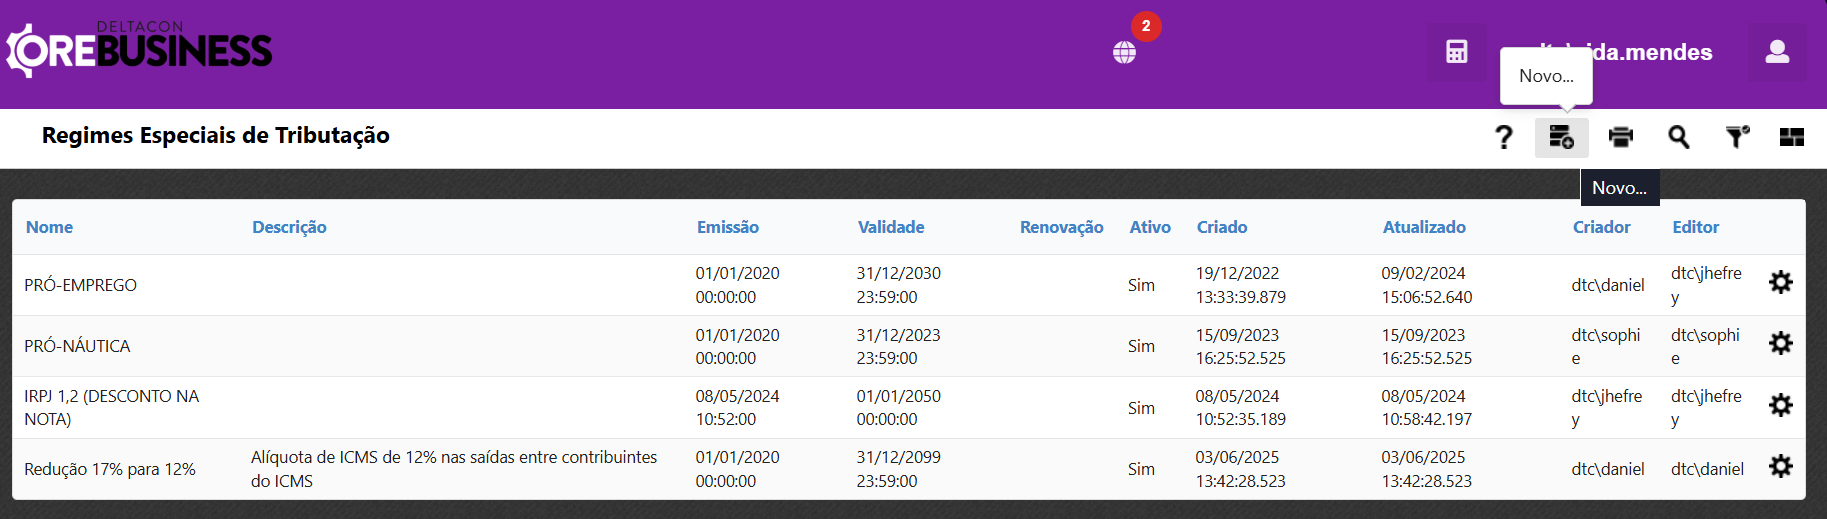Sort by the Atualizado column header
Viewport: 1827px width, 519px height.
coord(1423,227)
